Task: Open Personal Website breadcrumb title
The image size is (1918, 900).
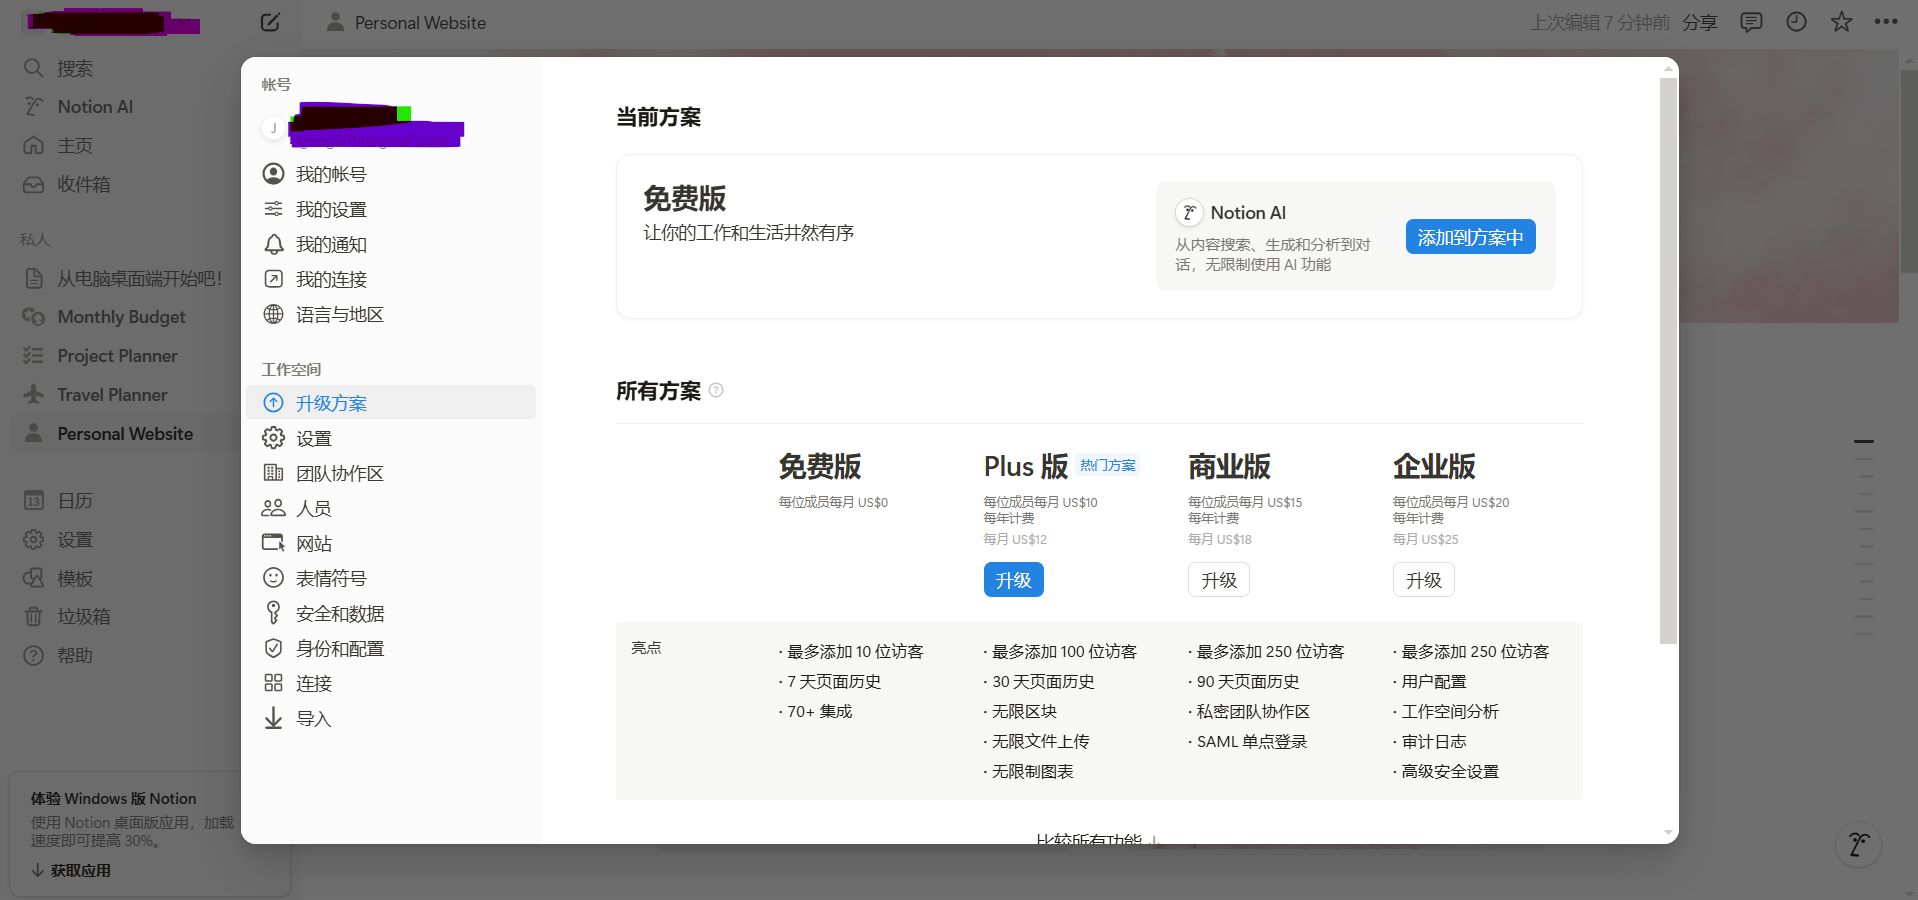Action: pos(420,22)
